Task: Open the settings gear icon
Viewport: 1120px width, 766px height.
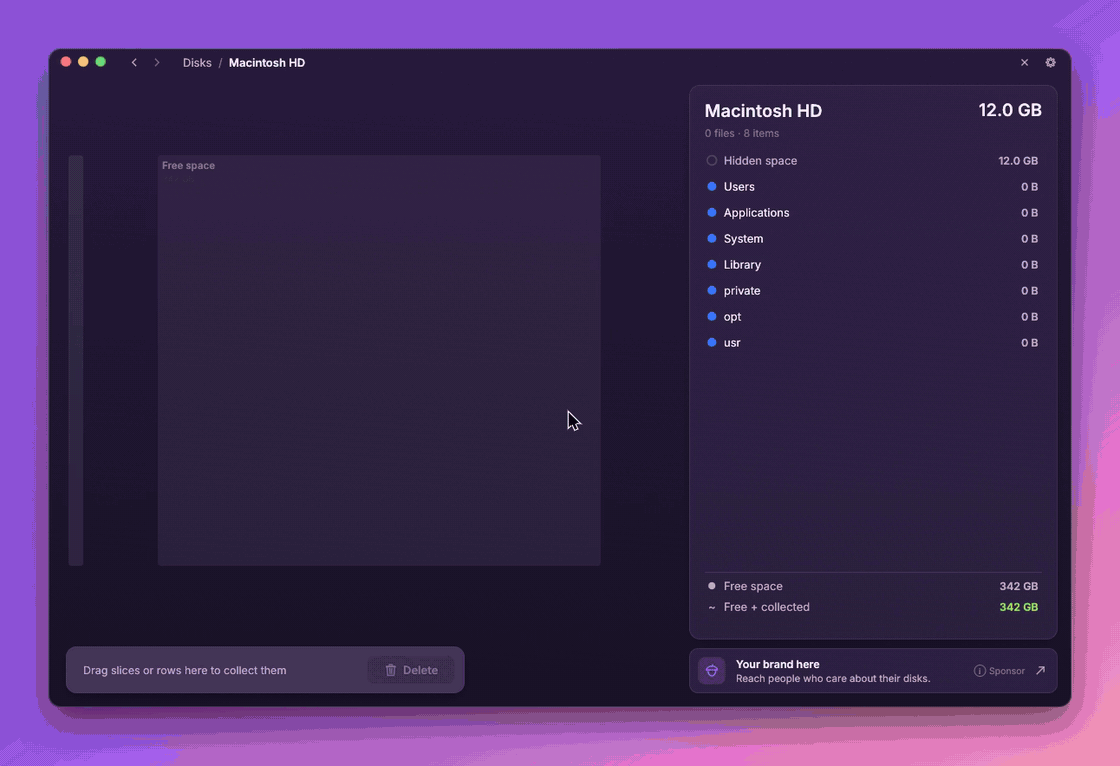Action: pos(1050,63)
